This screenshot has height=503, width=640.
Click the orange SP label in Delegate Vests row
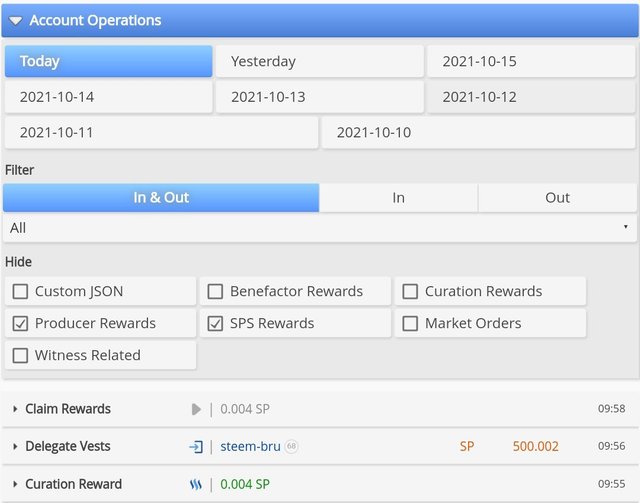click(467, 446)
